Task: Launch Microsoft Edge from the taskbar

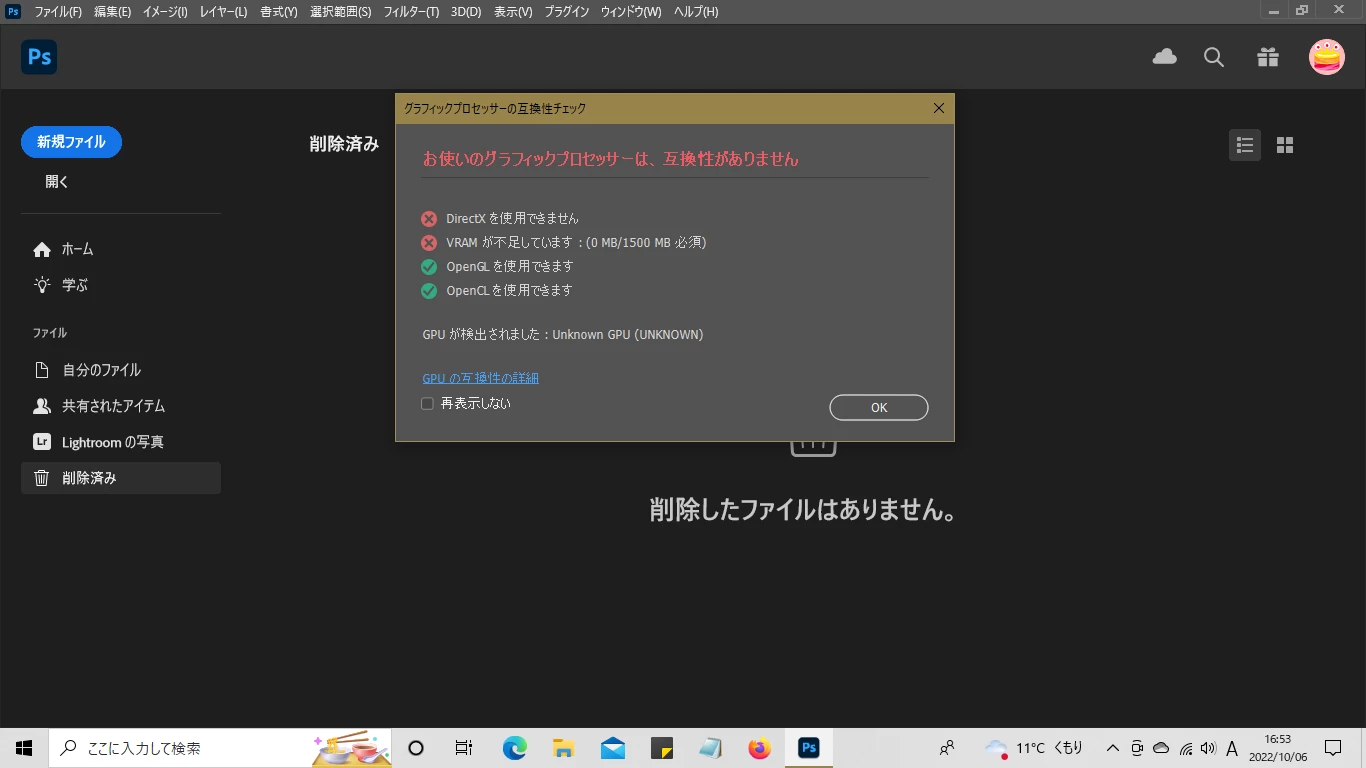Action: (514, 748)
